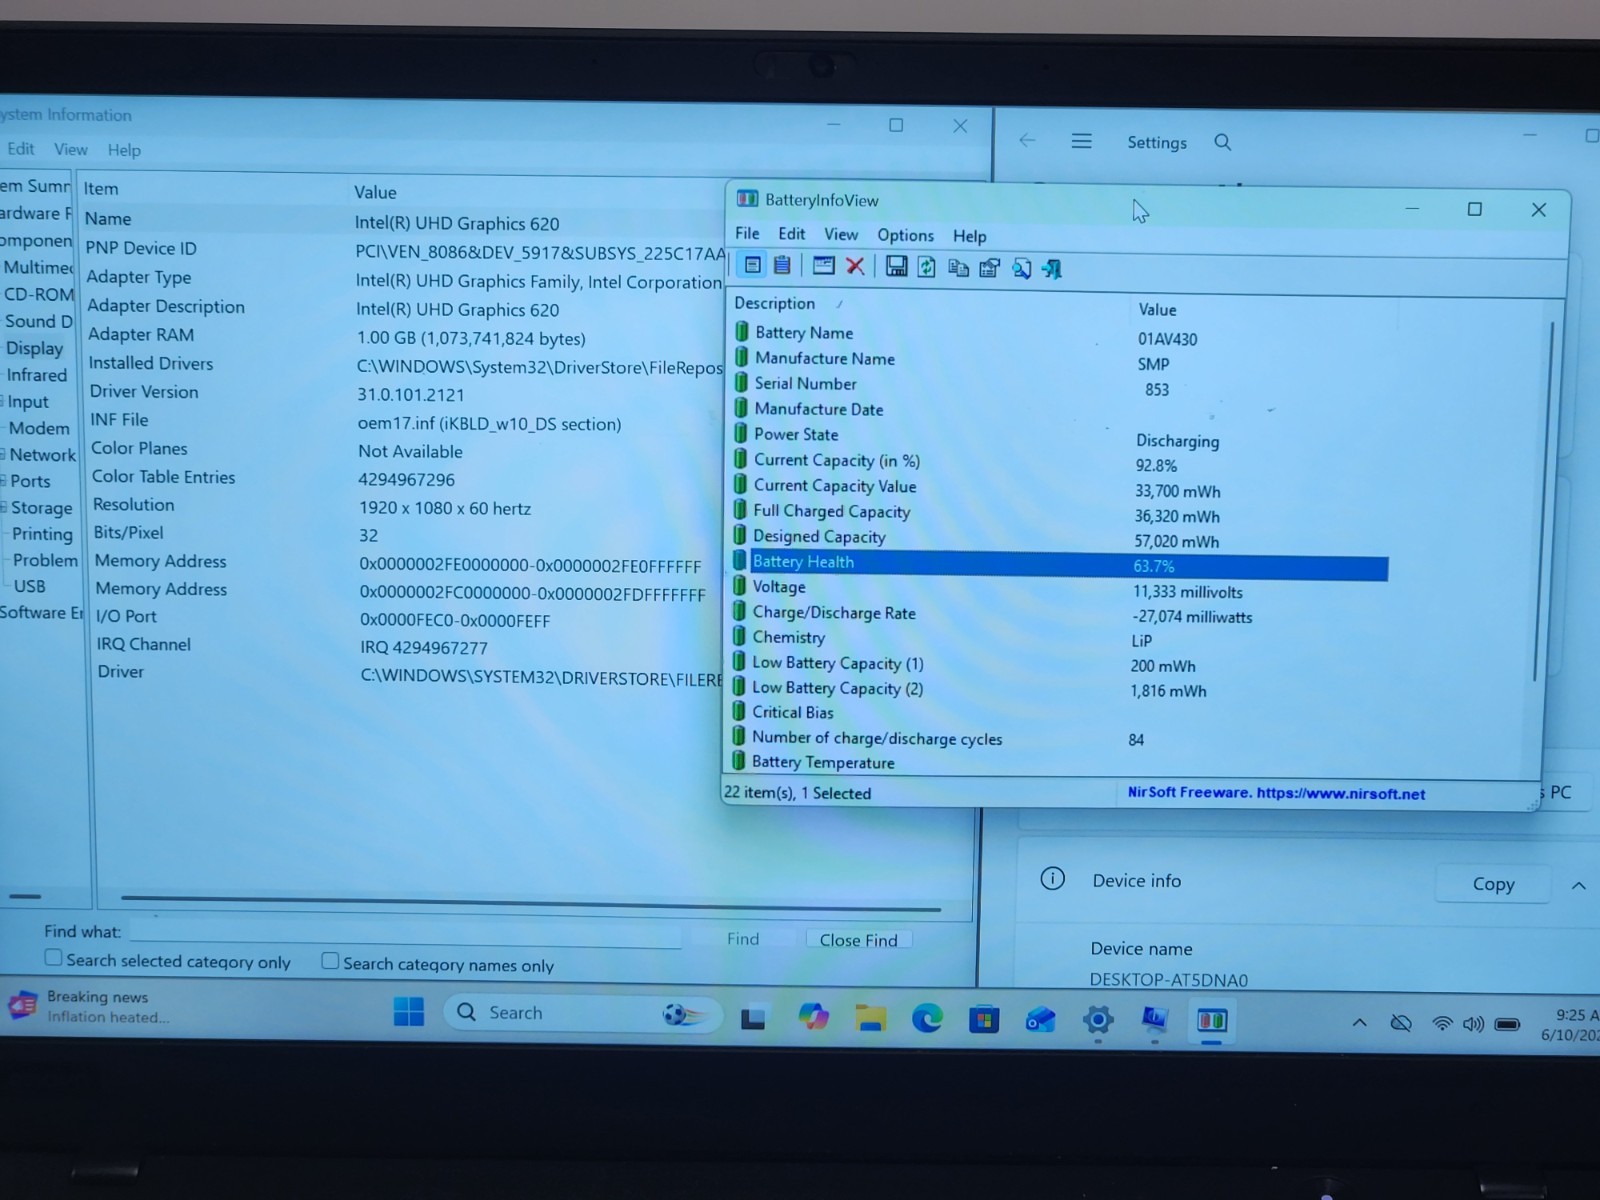The height and width of the screenshot is (1200, 1600).
Task: Expand the Input tree node
Action: (3, 401)
